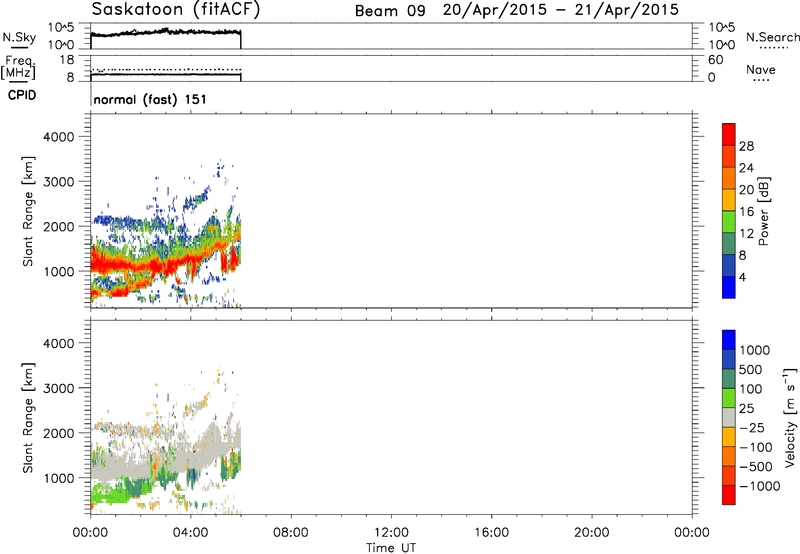Click the "04:00" time axis label
The image size is (800, 554).
191,533
